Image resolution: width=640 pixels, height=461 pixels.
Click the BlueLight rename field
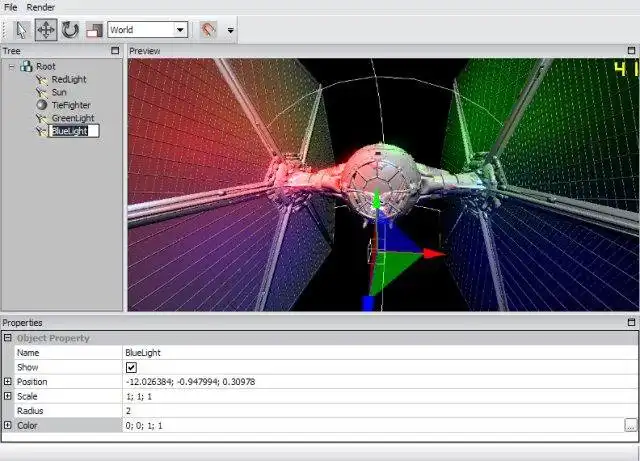click(x=74, y=131)
